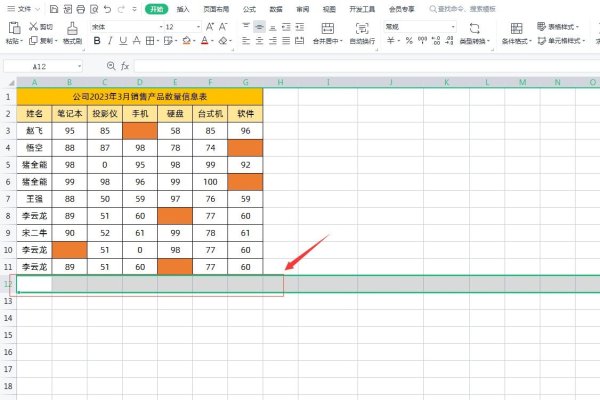Increase font size with the A+ icon

210,26
